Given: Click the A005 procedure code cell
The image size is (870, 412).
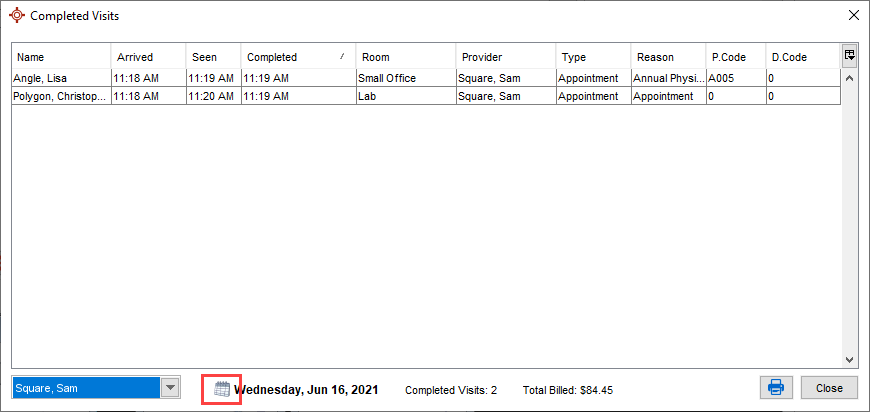Looking at the screenshot, I should 736,78.
